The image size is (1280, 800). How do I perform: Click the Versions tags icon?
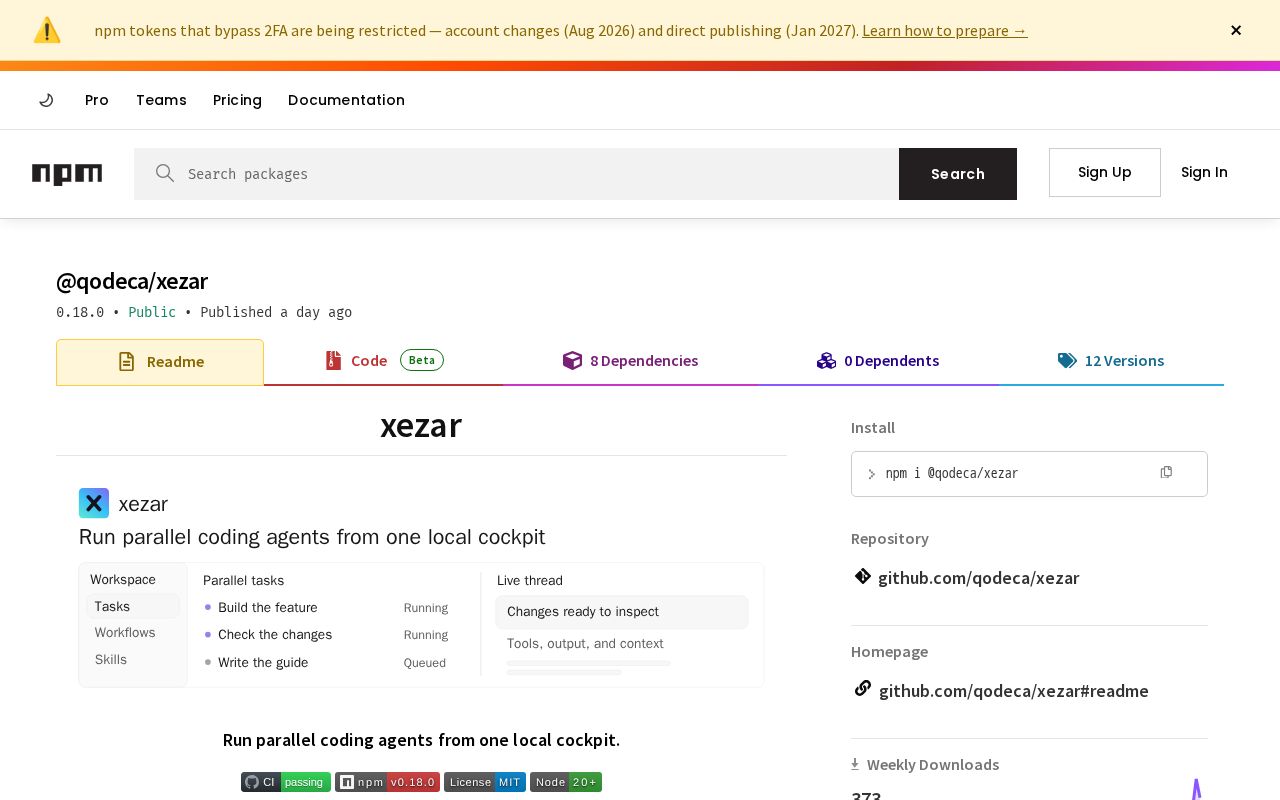tap(1067, 360)
